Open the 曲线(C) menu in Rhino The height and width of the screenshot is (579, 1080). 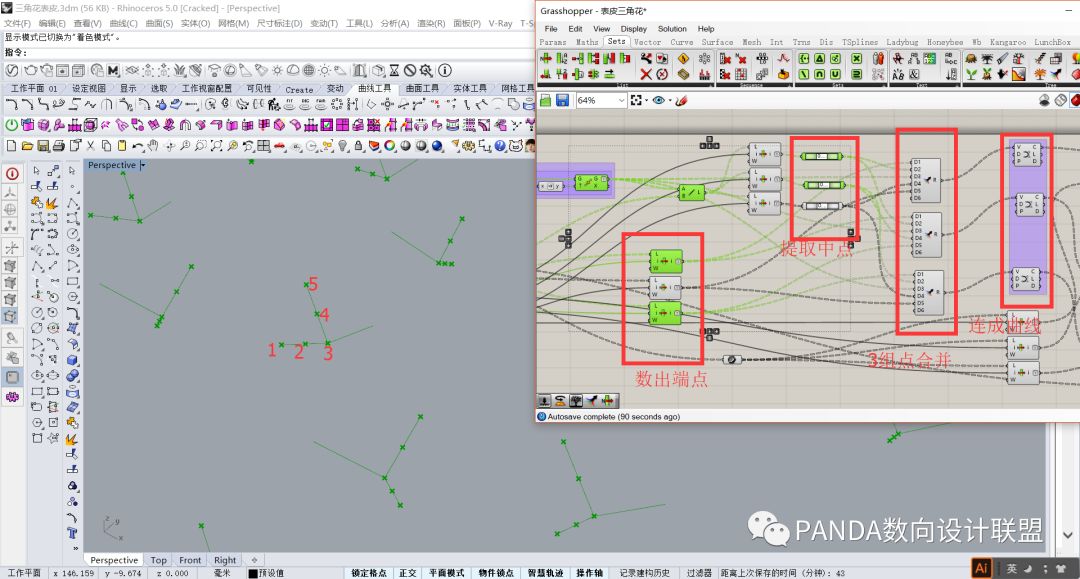click(x=123, y=23)
